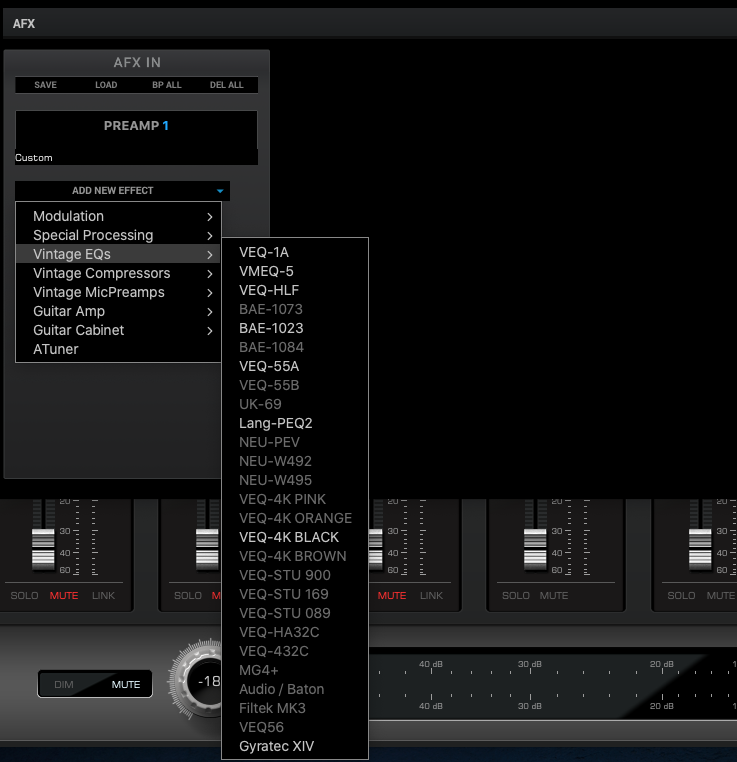Choose VEQ-HA32C equalizer
Screen dimensions: 737x762
click(x=295, y=631)
